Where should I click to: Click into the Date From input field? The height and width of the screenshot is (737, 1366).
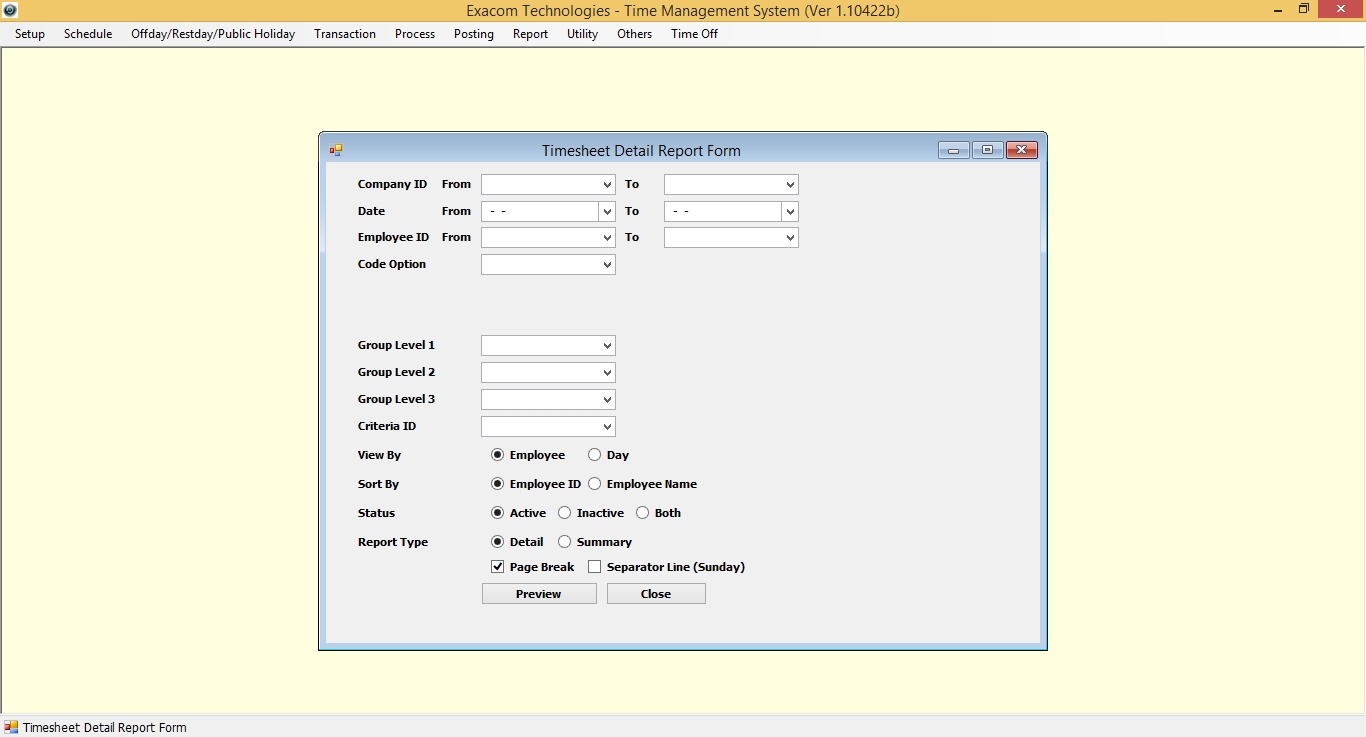[x=540, y=212]
